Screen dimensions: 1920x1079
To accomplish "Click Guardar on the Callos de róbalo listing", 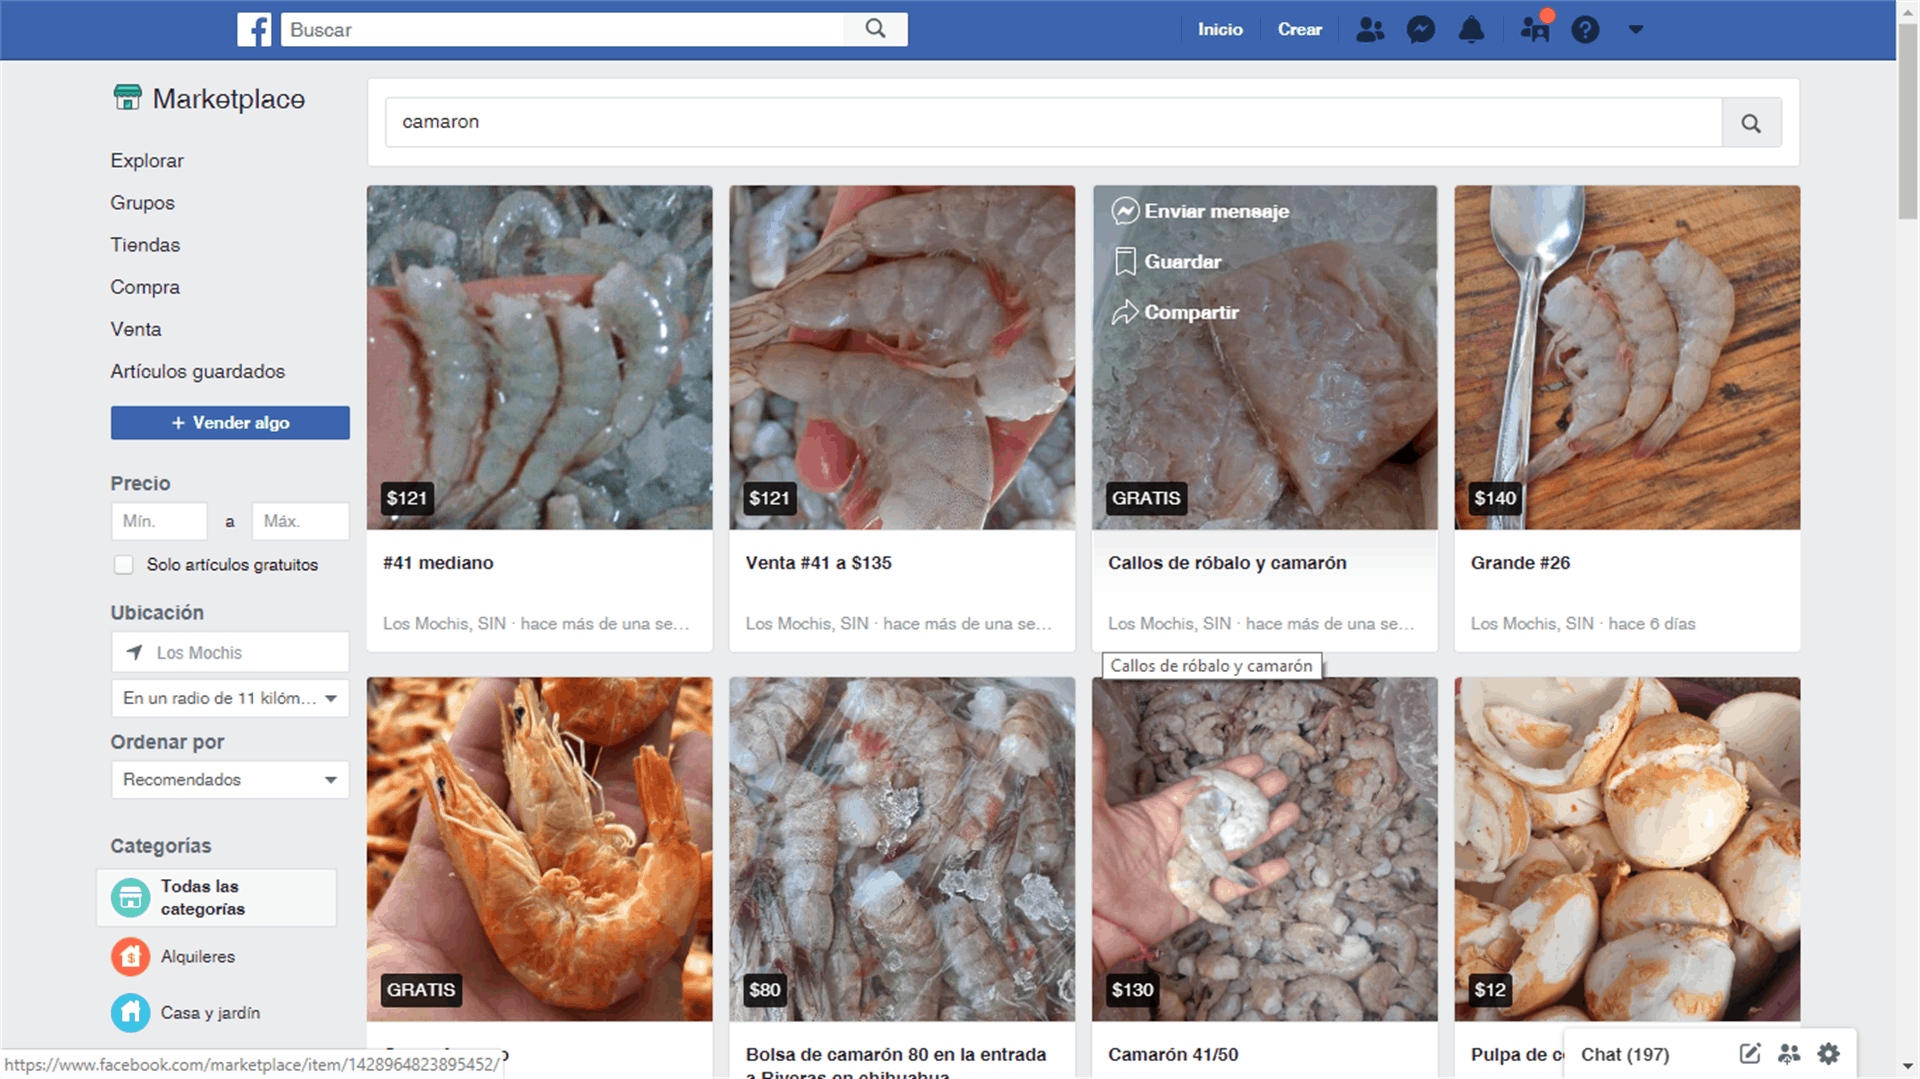I will [x=1182, y=262].
